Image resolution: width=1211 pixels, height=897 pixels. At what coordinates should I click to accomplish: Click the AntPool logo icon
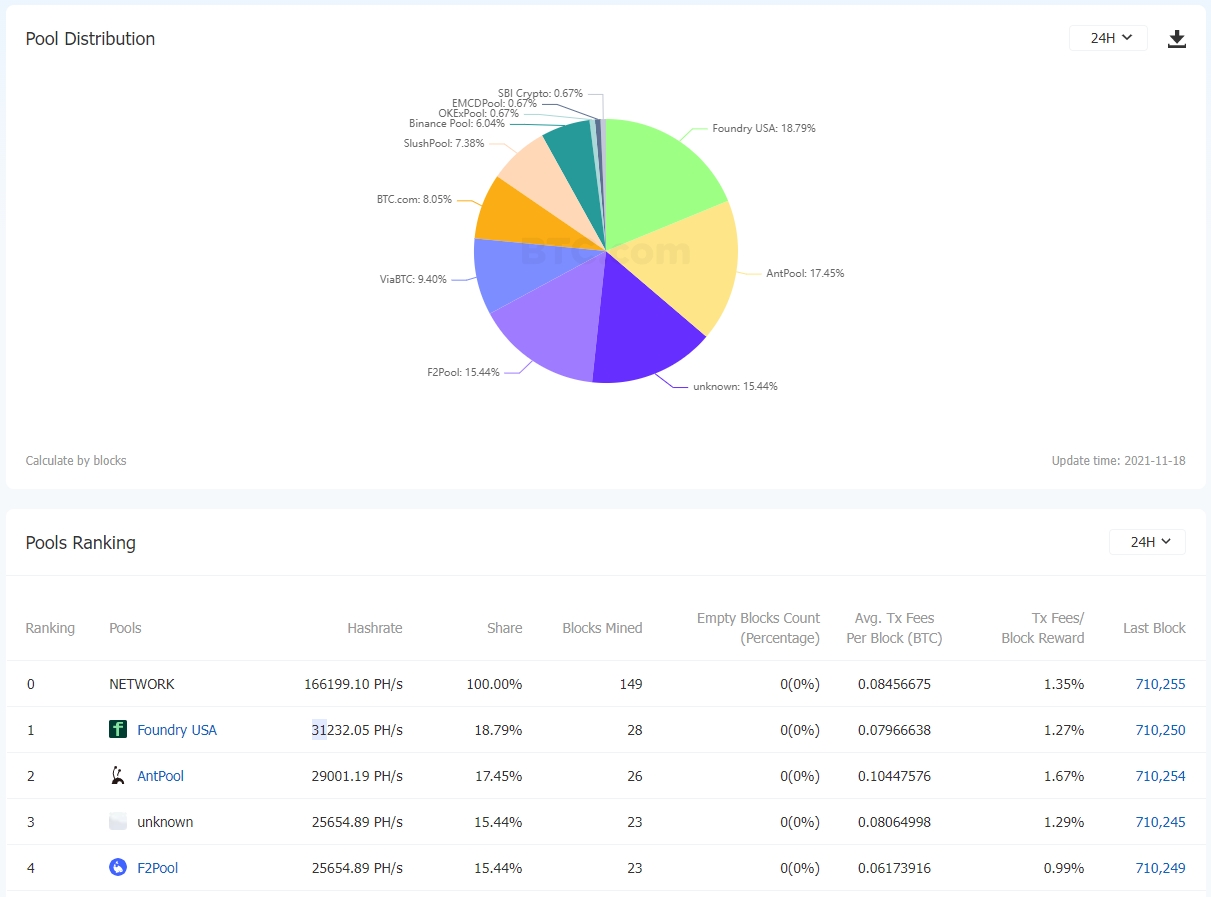(118, 776)
